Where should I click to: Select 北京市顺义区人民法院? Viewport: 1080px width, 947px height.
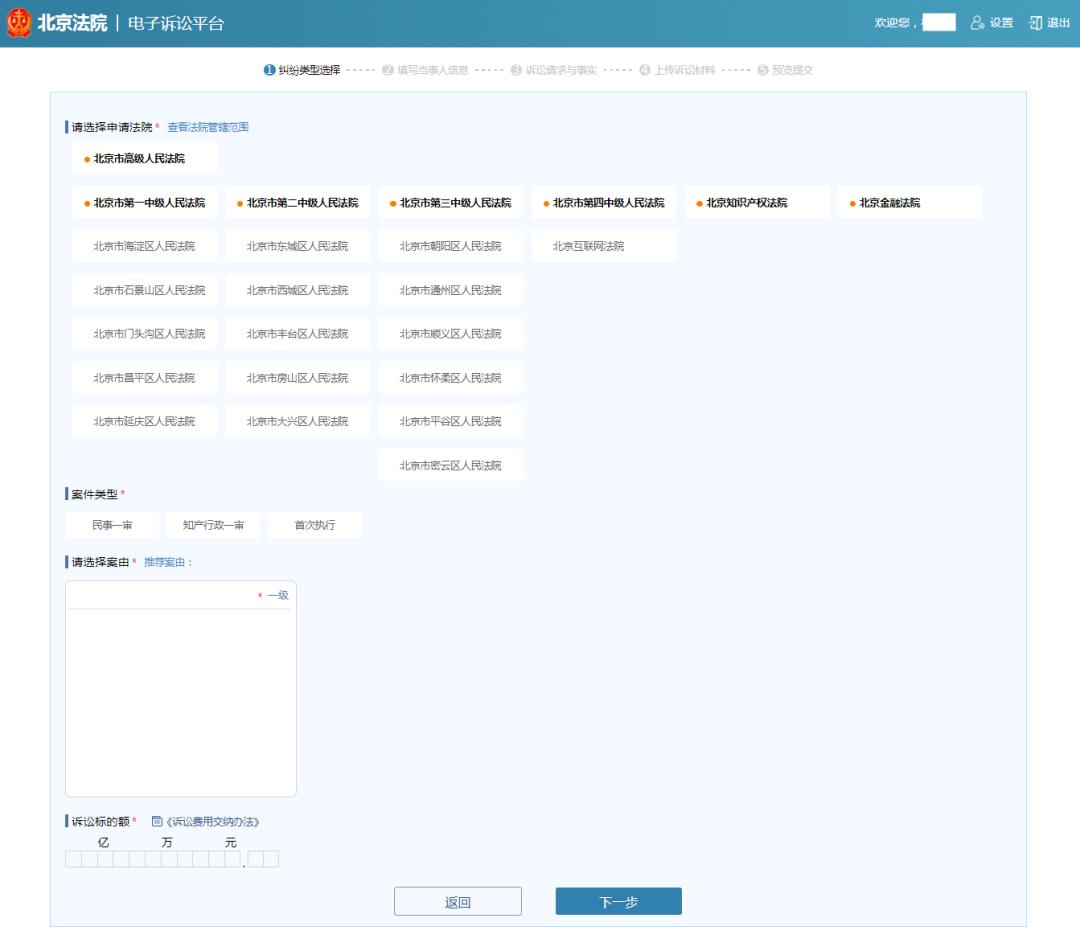(x=450, y=333)
